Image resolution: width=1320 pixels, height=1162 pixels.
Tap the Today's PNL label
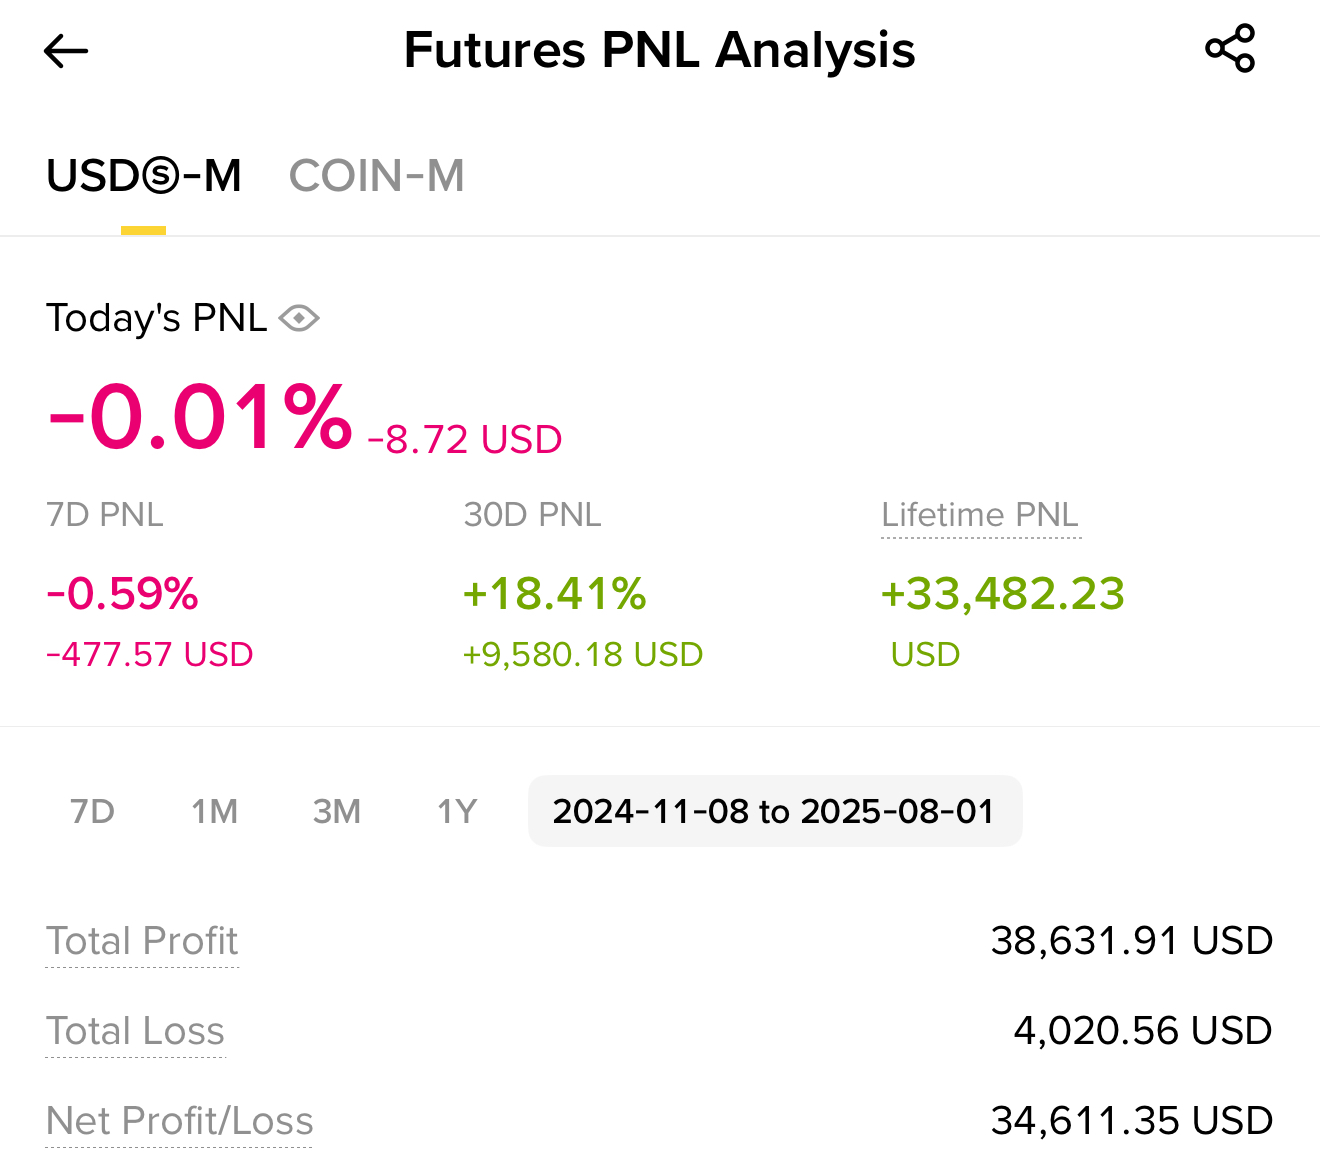[157, 318]
